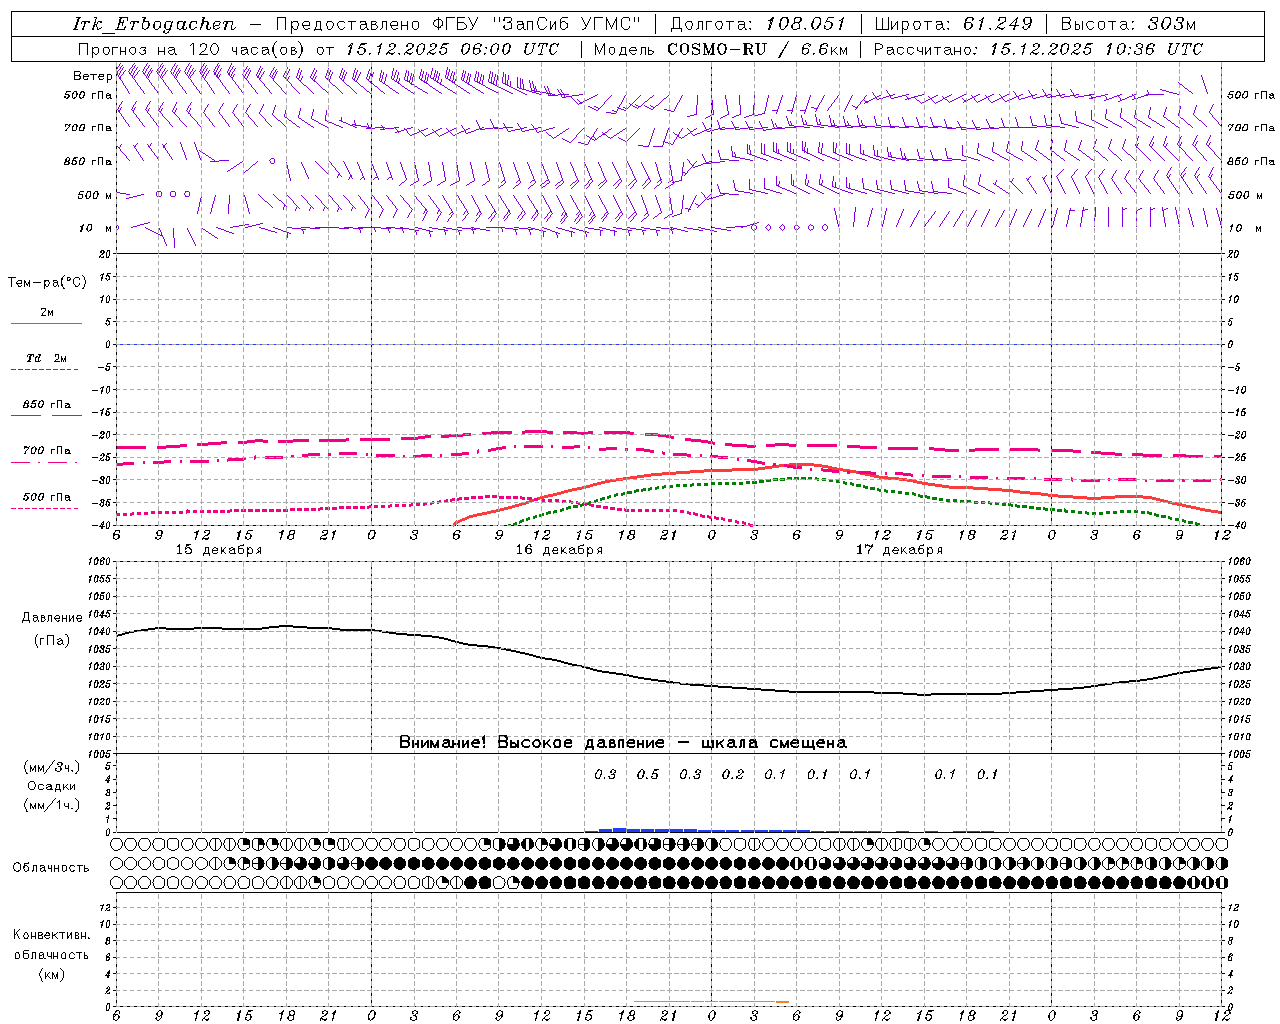
Task: Click the date label 17 декабря
Action: tap(899, 550)
